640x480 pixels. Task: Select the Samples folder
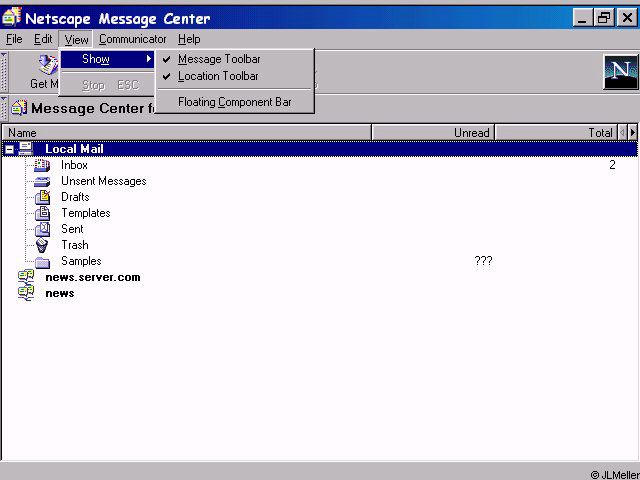click(81, 261)
